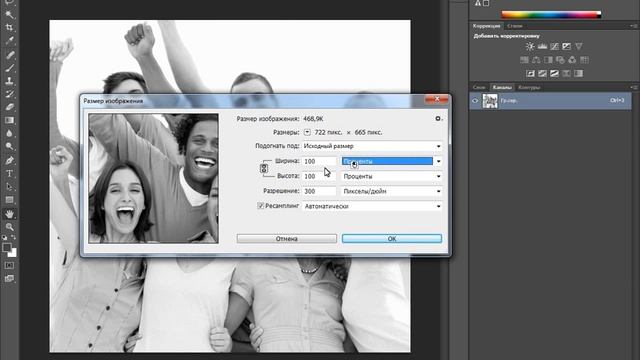This screenshot has width=640, height=360.
Task: Select the Zoom tool in the toolbar
Action: pyautogui.click(x=9, y=227)
